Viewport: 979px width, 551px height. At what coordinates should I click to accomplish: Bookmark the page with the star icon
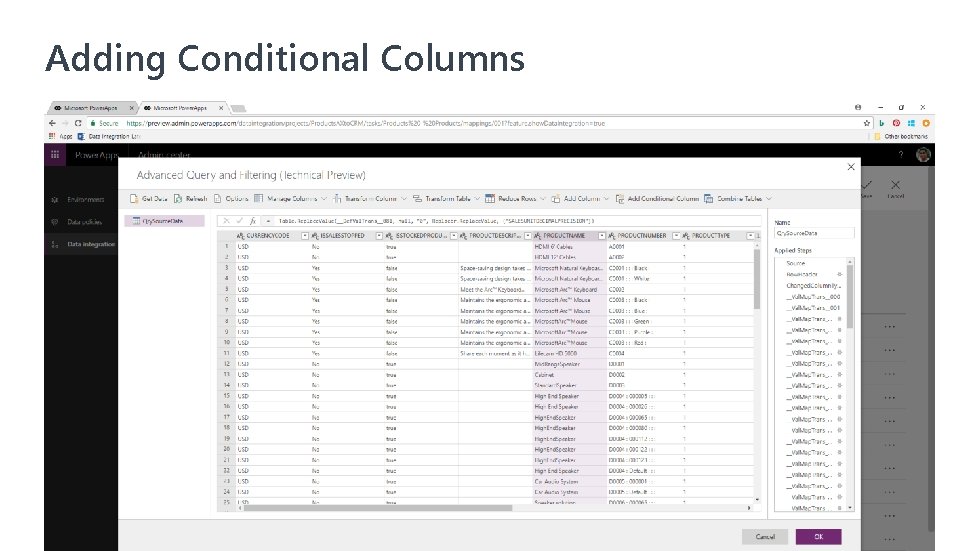point(867,124)
